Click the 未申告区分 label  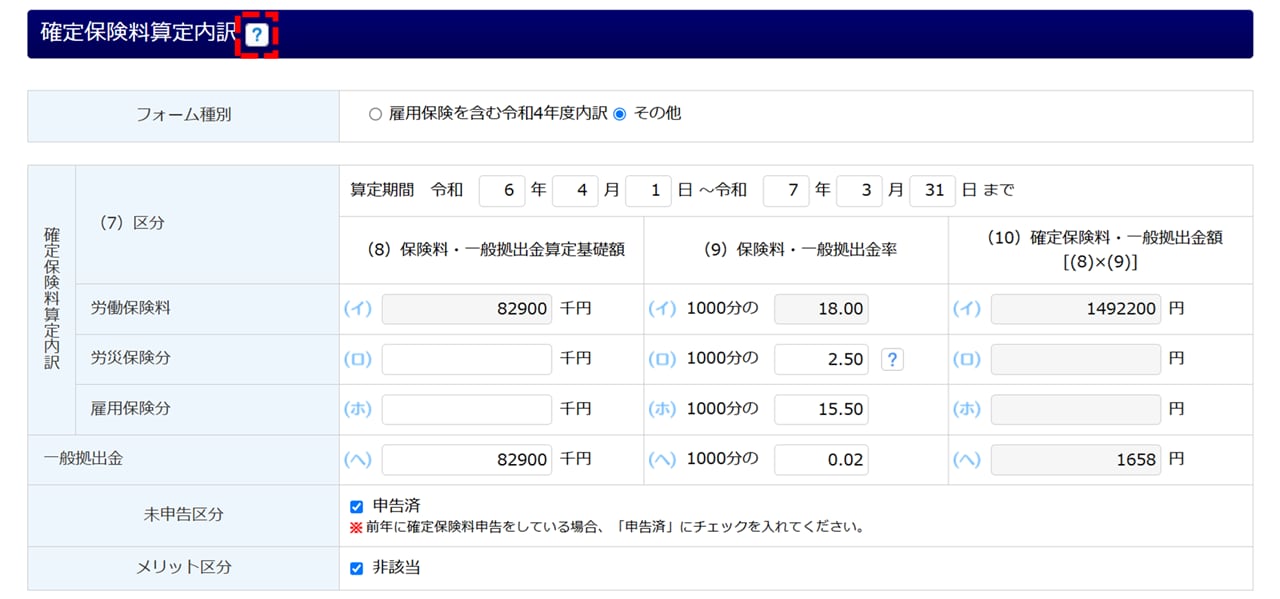183,515
